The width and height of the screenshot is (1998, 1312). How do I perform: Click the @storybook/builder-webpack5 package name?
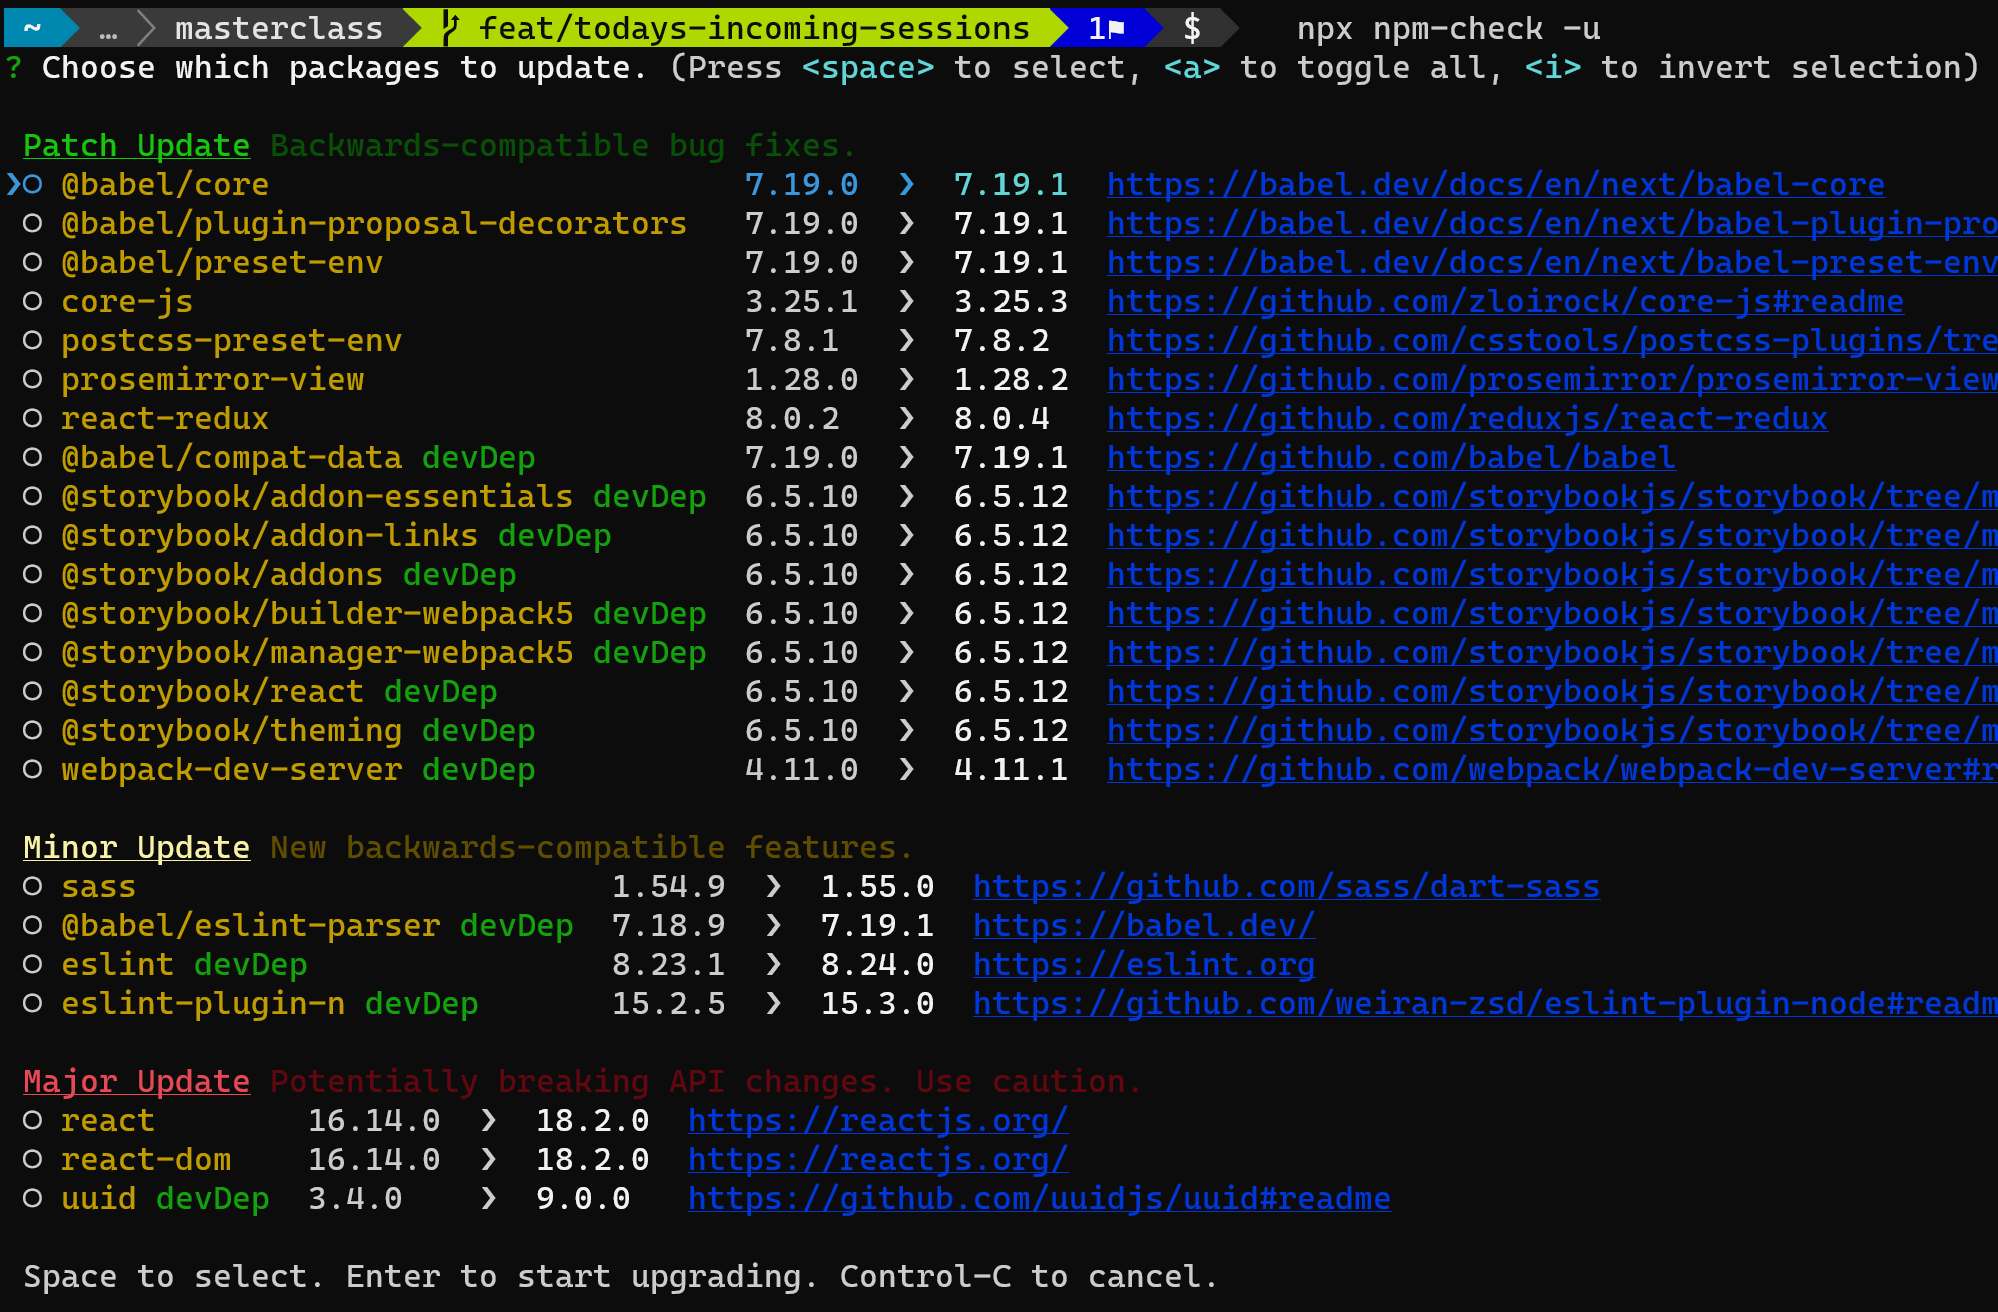tap(317, 614)
